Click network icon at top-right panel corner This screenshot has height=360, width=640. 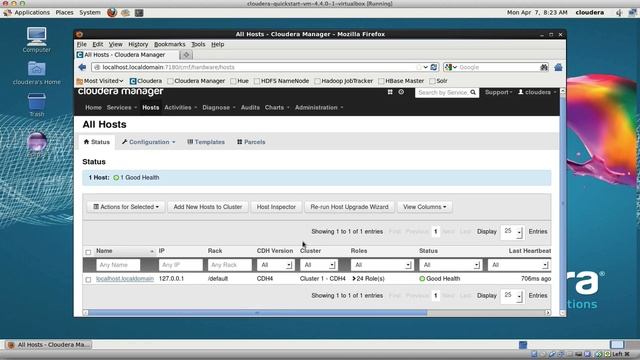632,13
